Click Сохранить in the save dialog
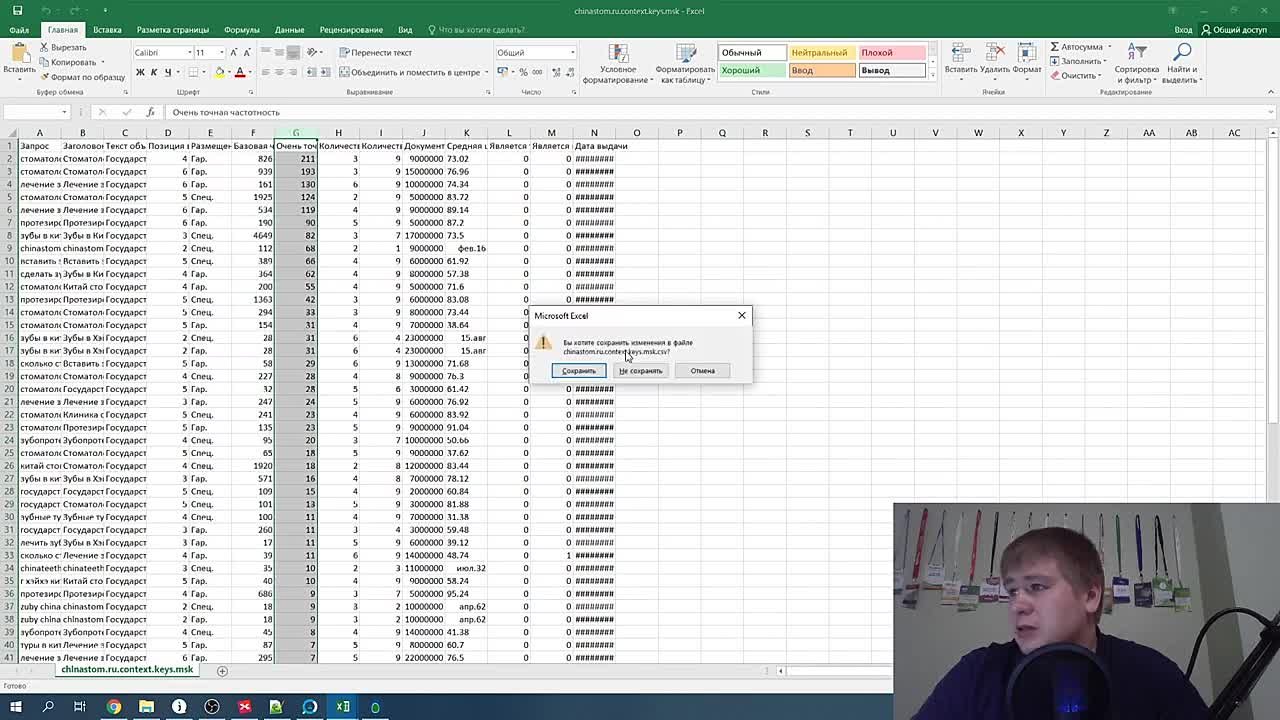The image size is (1280, 720). coord(578,370)
